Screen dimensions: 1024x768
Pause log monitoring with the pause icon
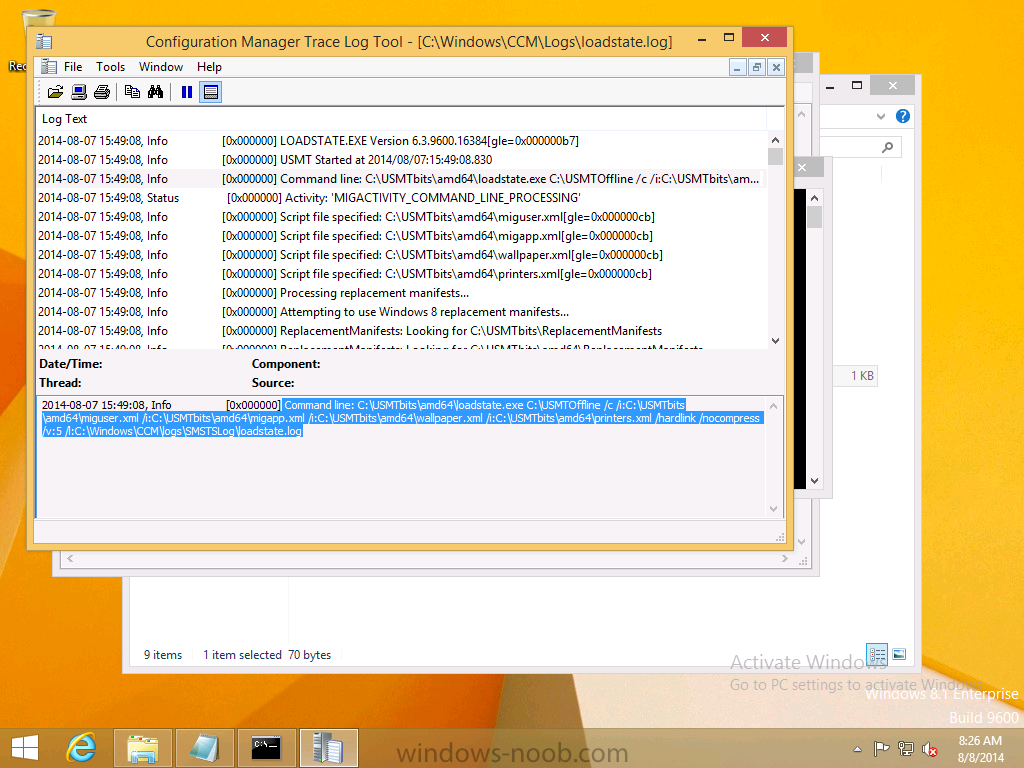click(x=187, y=92)
